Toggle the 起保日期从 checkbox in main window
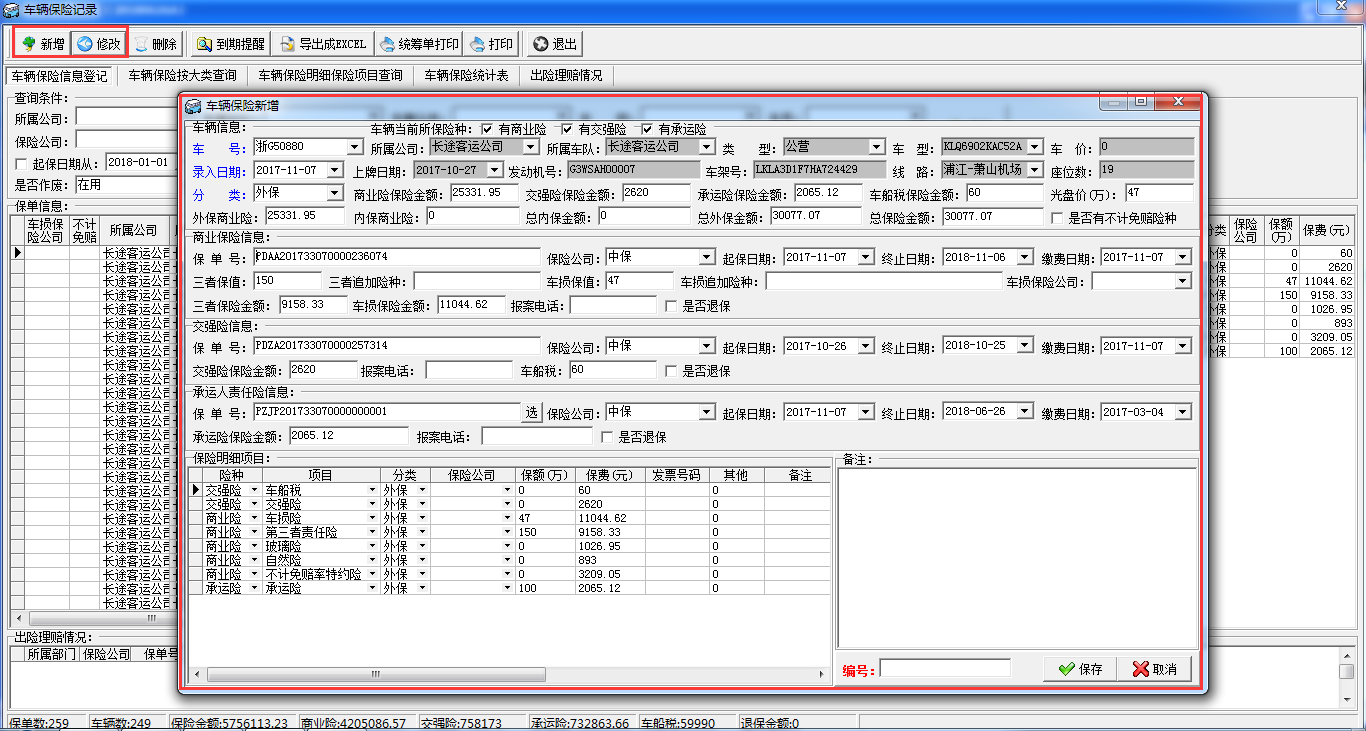Image resolution: width=1366 pixels, height=731 pixels. pos(21,163)
